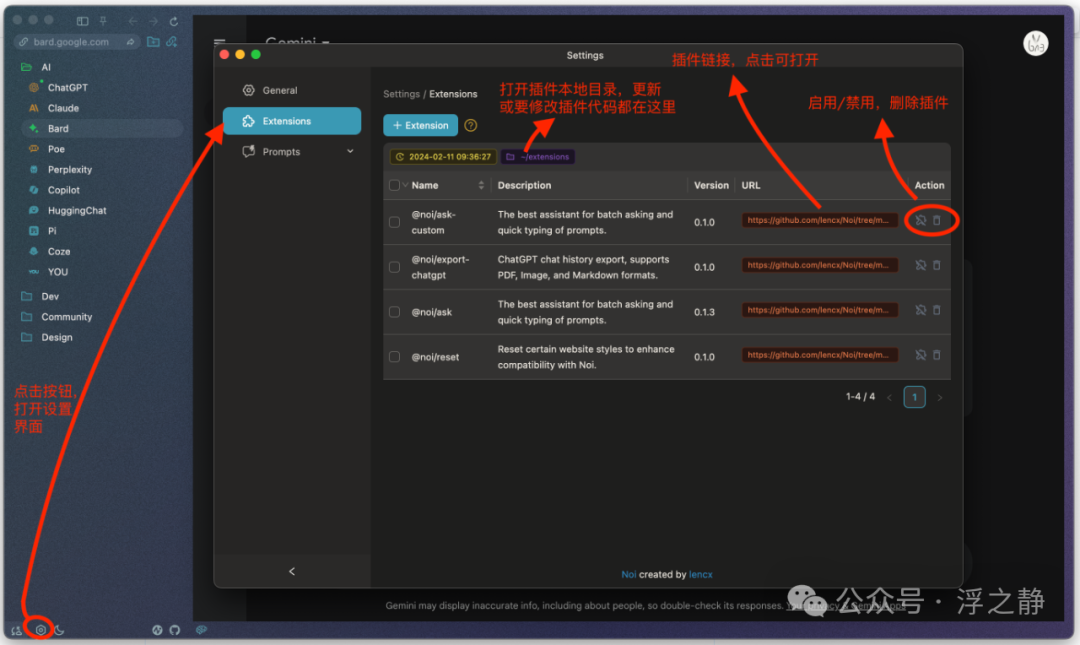Click the bard.google.com address field
This screenshot has height=645, width=1080.
[76, 42]
